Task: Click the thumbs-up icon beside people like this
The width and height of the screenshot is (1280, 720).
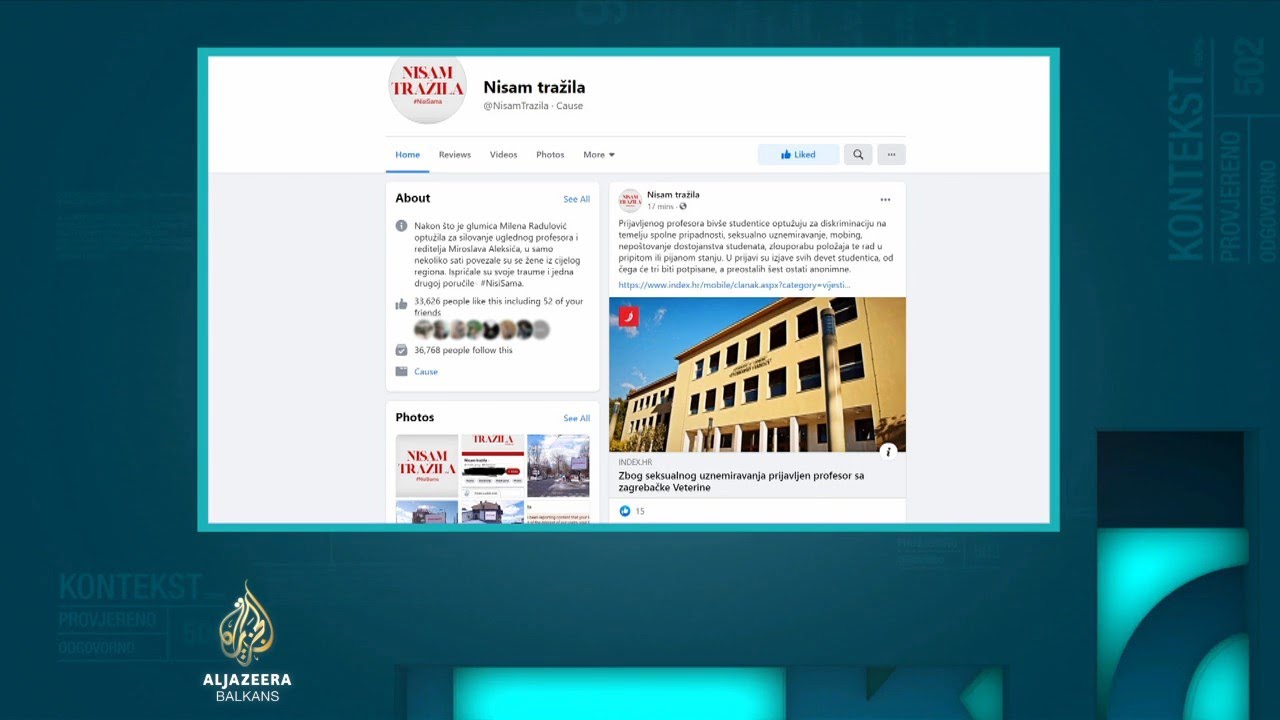Action: click(401, 303)
